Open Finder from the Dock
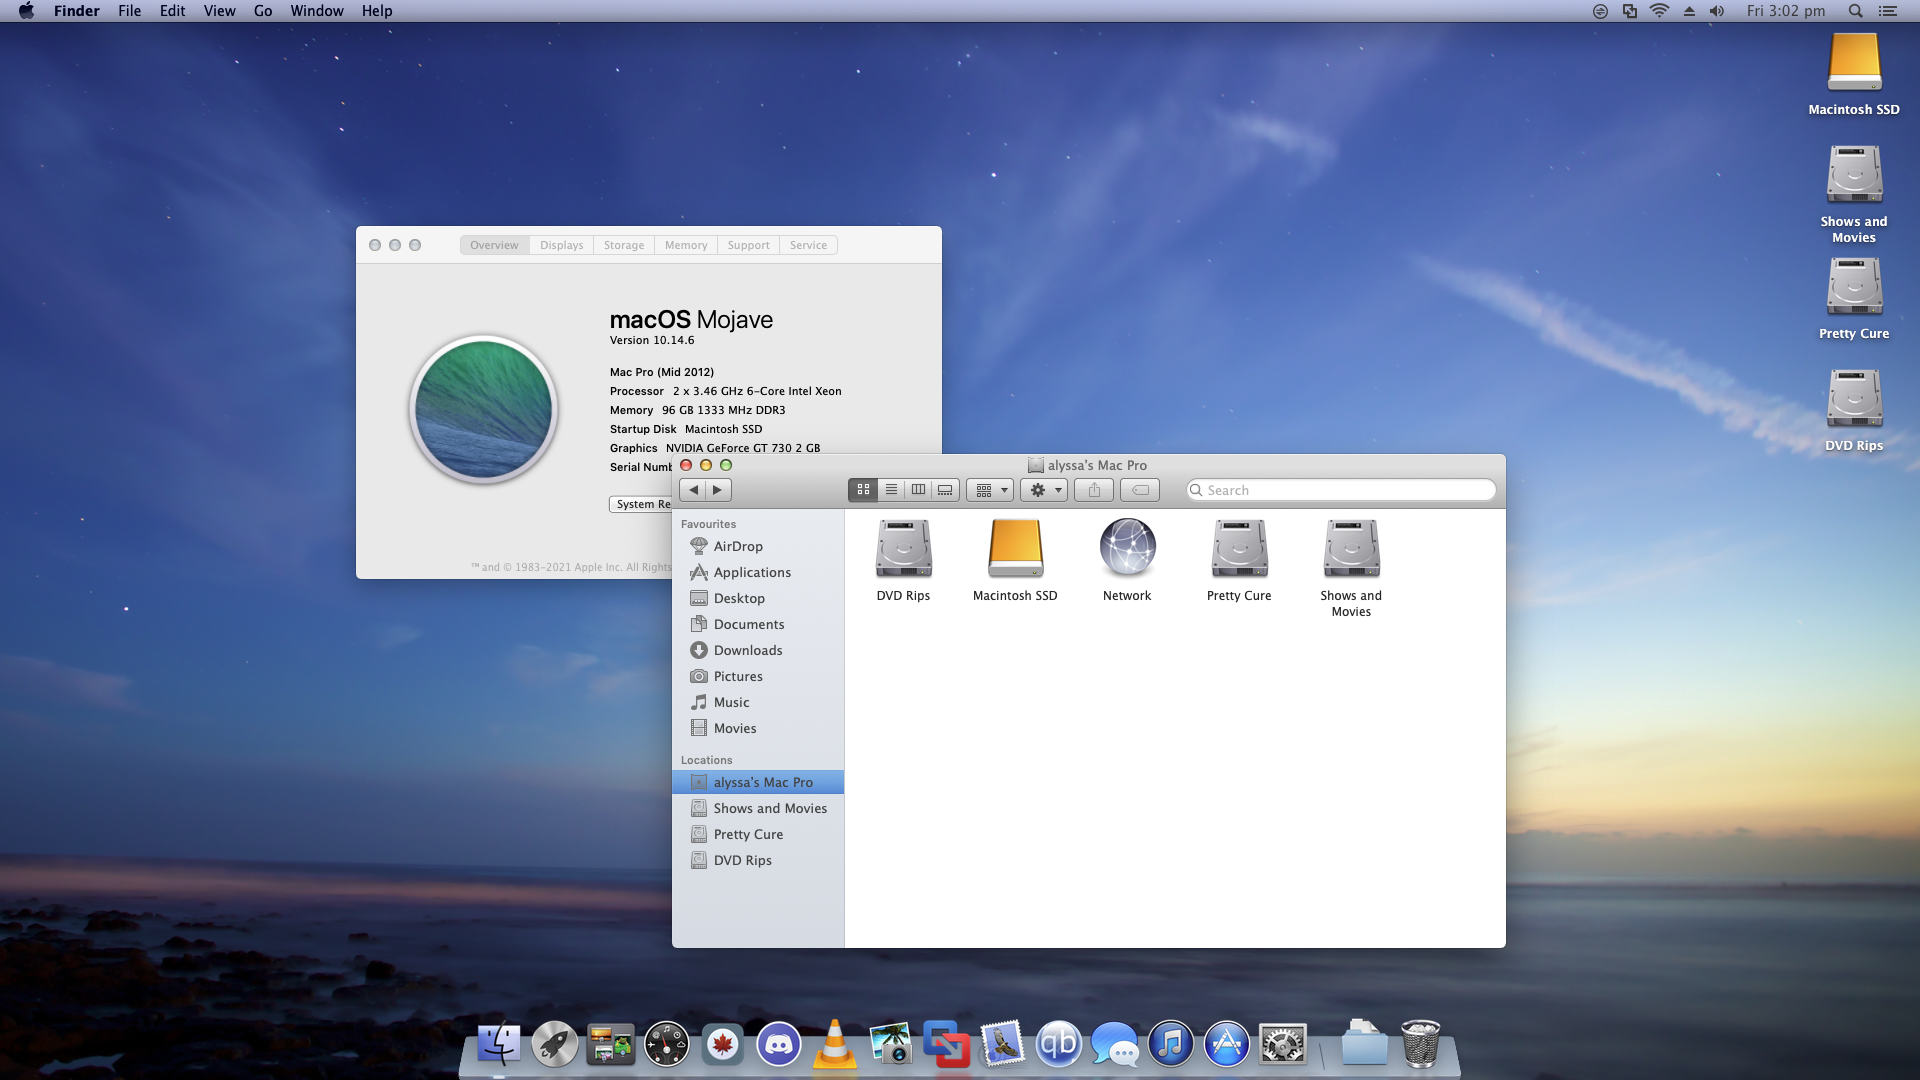 coord(498,1045)
